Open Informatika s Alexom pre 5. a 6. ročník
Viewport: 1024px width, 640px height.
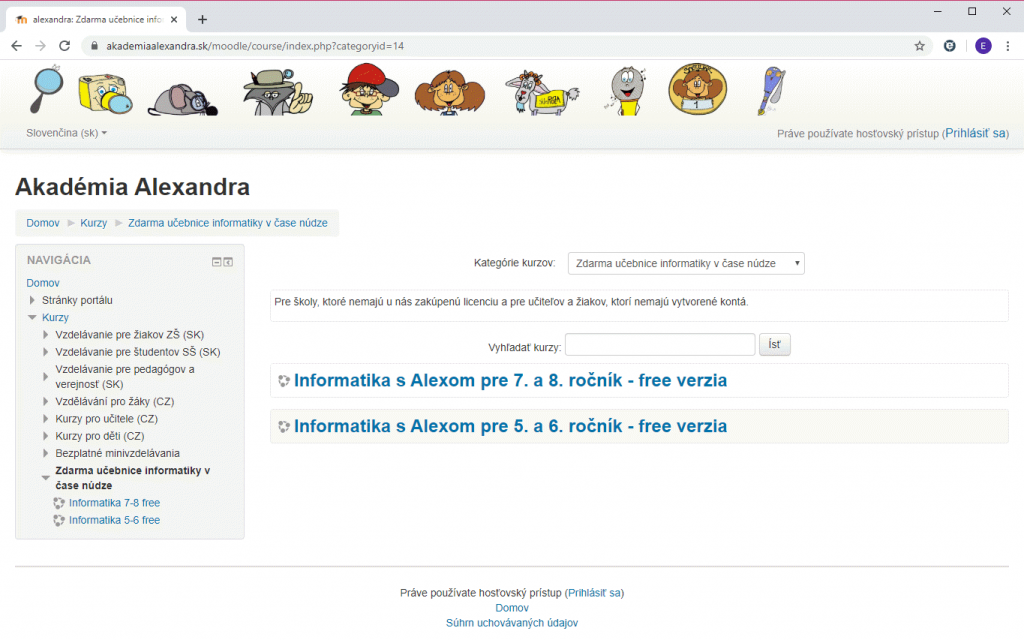(x=510, y=426)
